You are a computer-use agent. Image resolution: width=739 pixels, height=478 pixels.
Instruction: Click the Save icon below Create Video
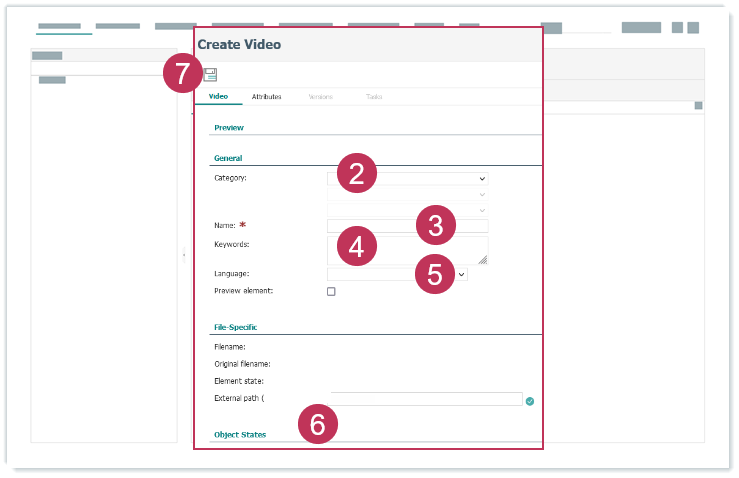(x=211, y=74)
